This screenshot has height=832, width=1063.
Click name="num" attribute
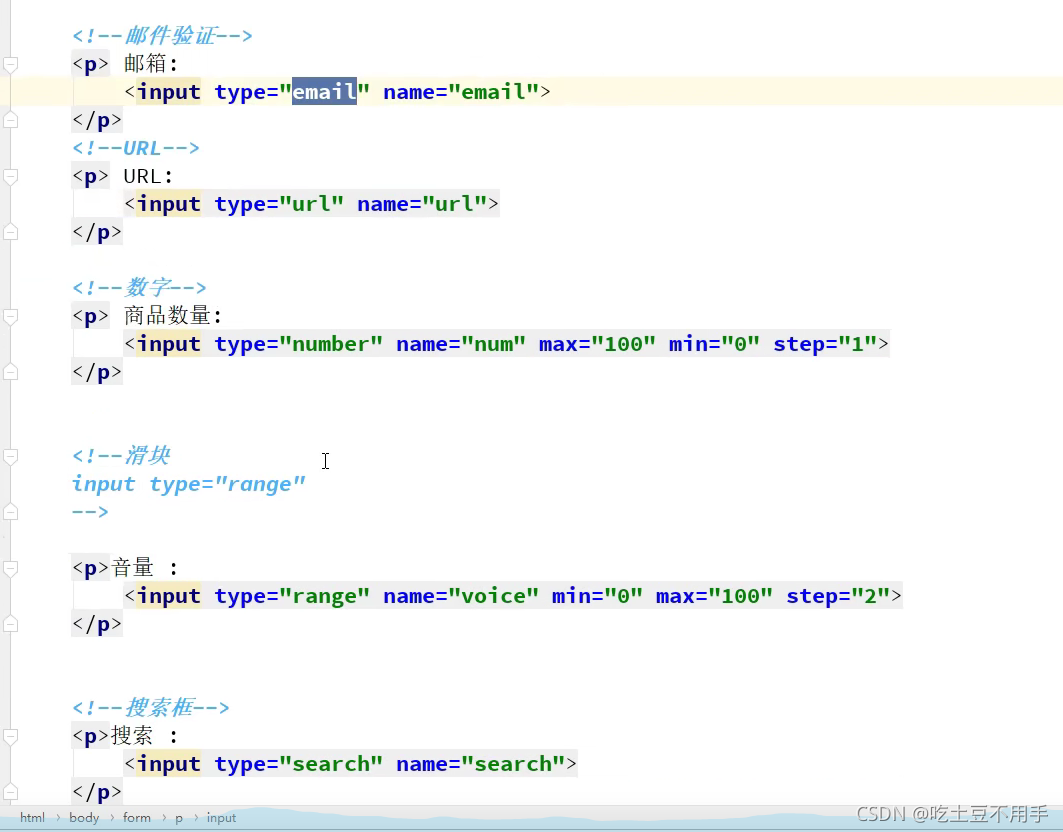pos(461,344)
